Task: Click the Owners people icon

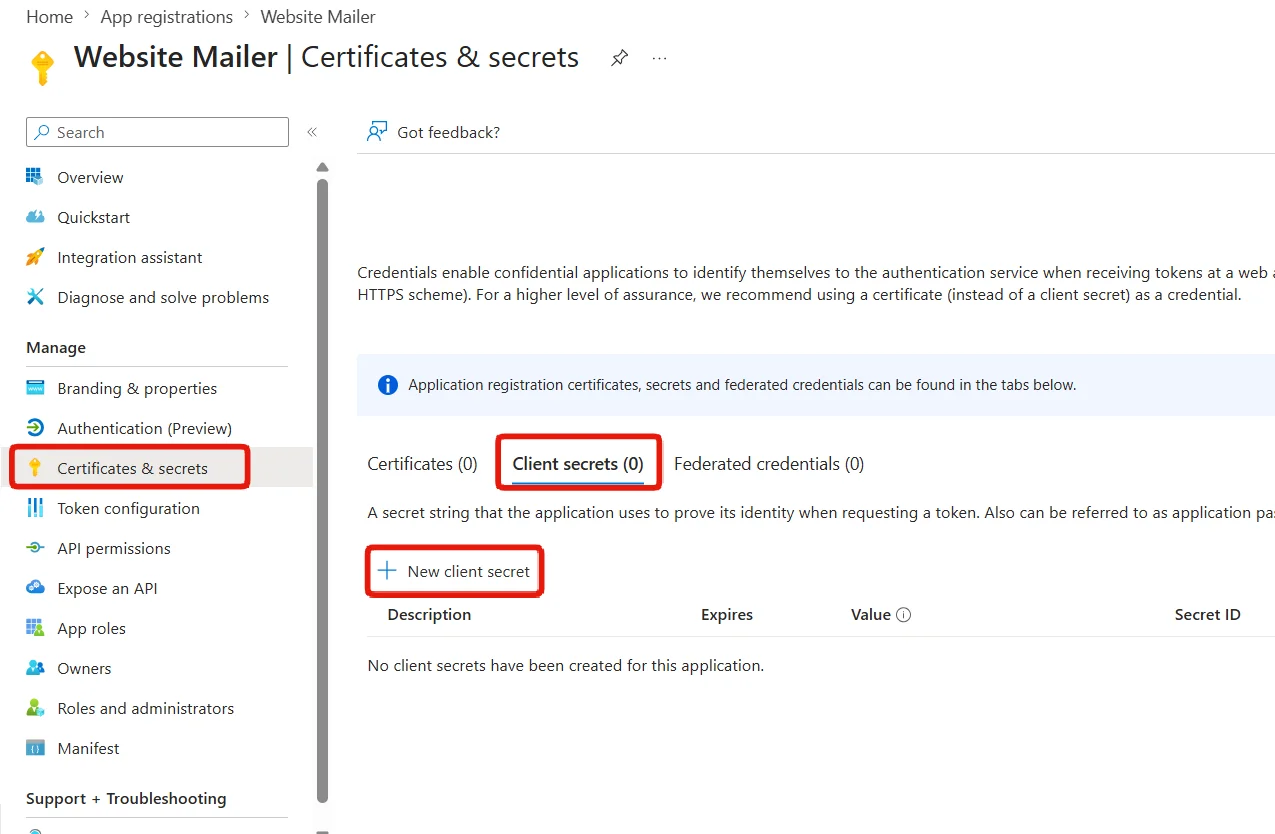Action: point(35,668)
